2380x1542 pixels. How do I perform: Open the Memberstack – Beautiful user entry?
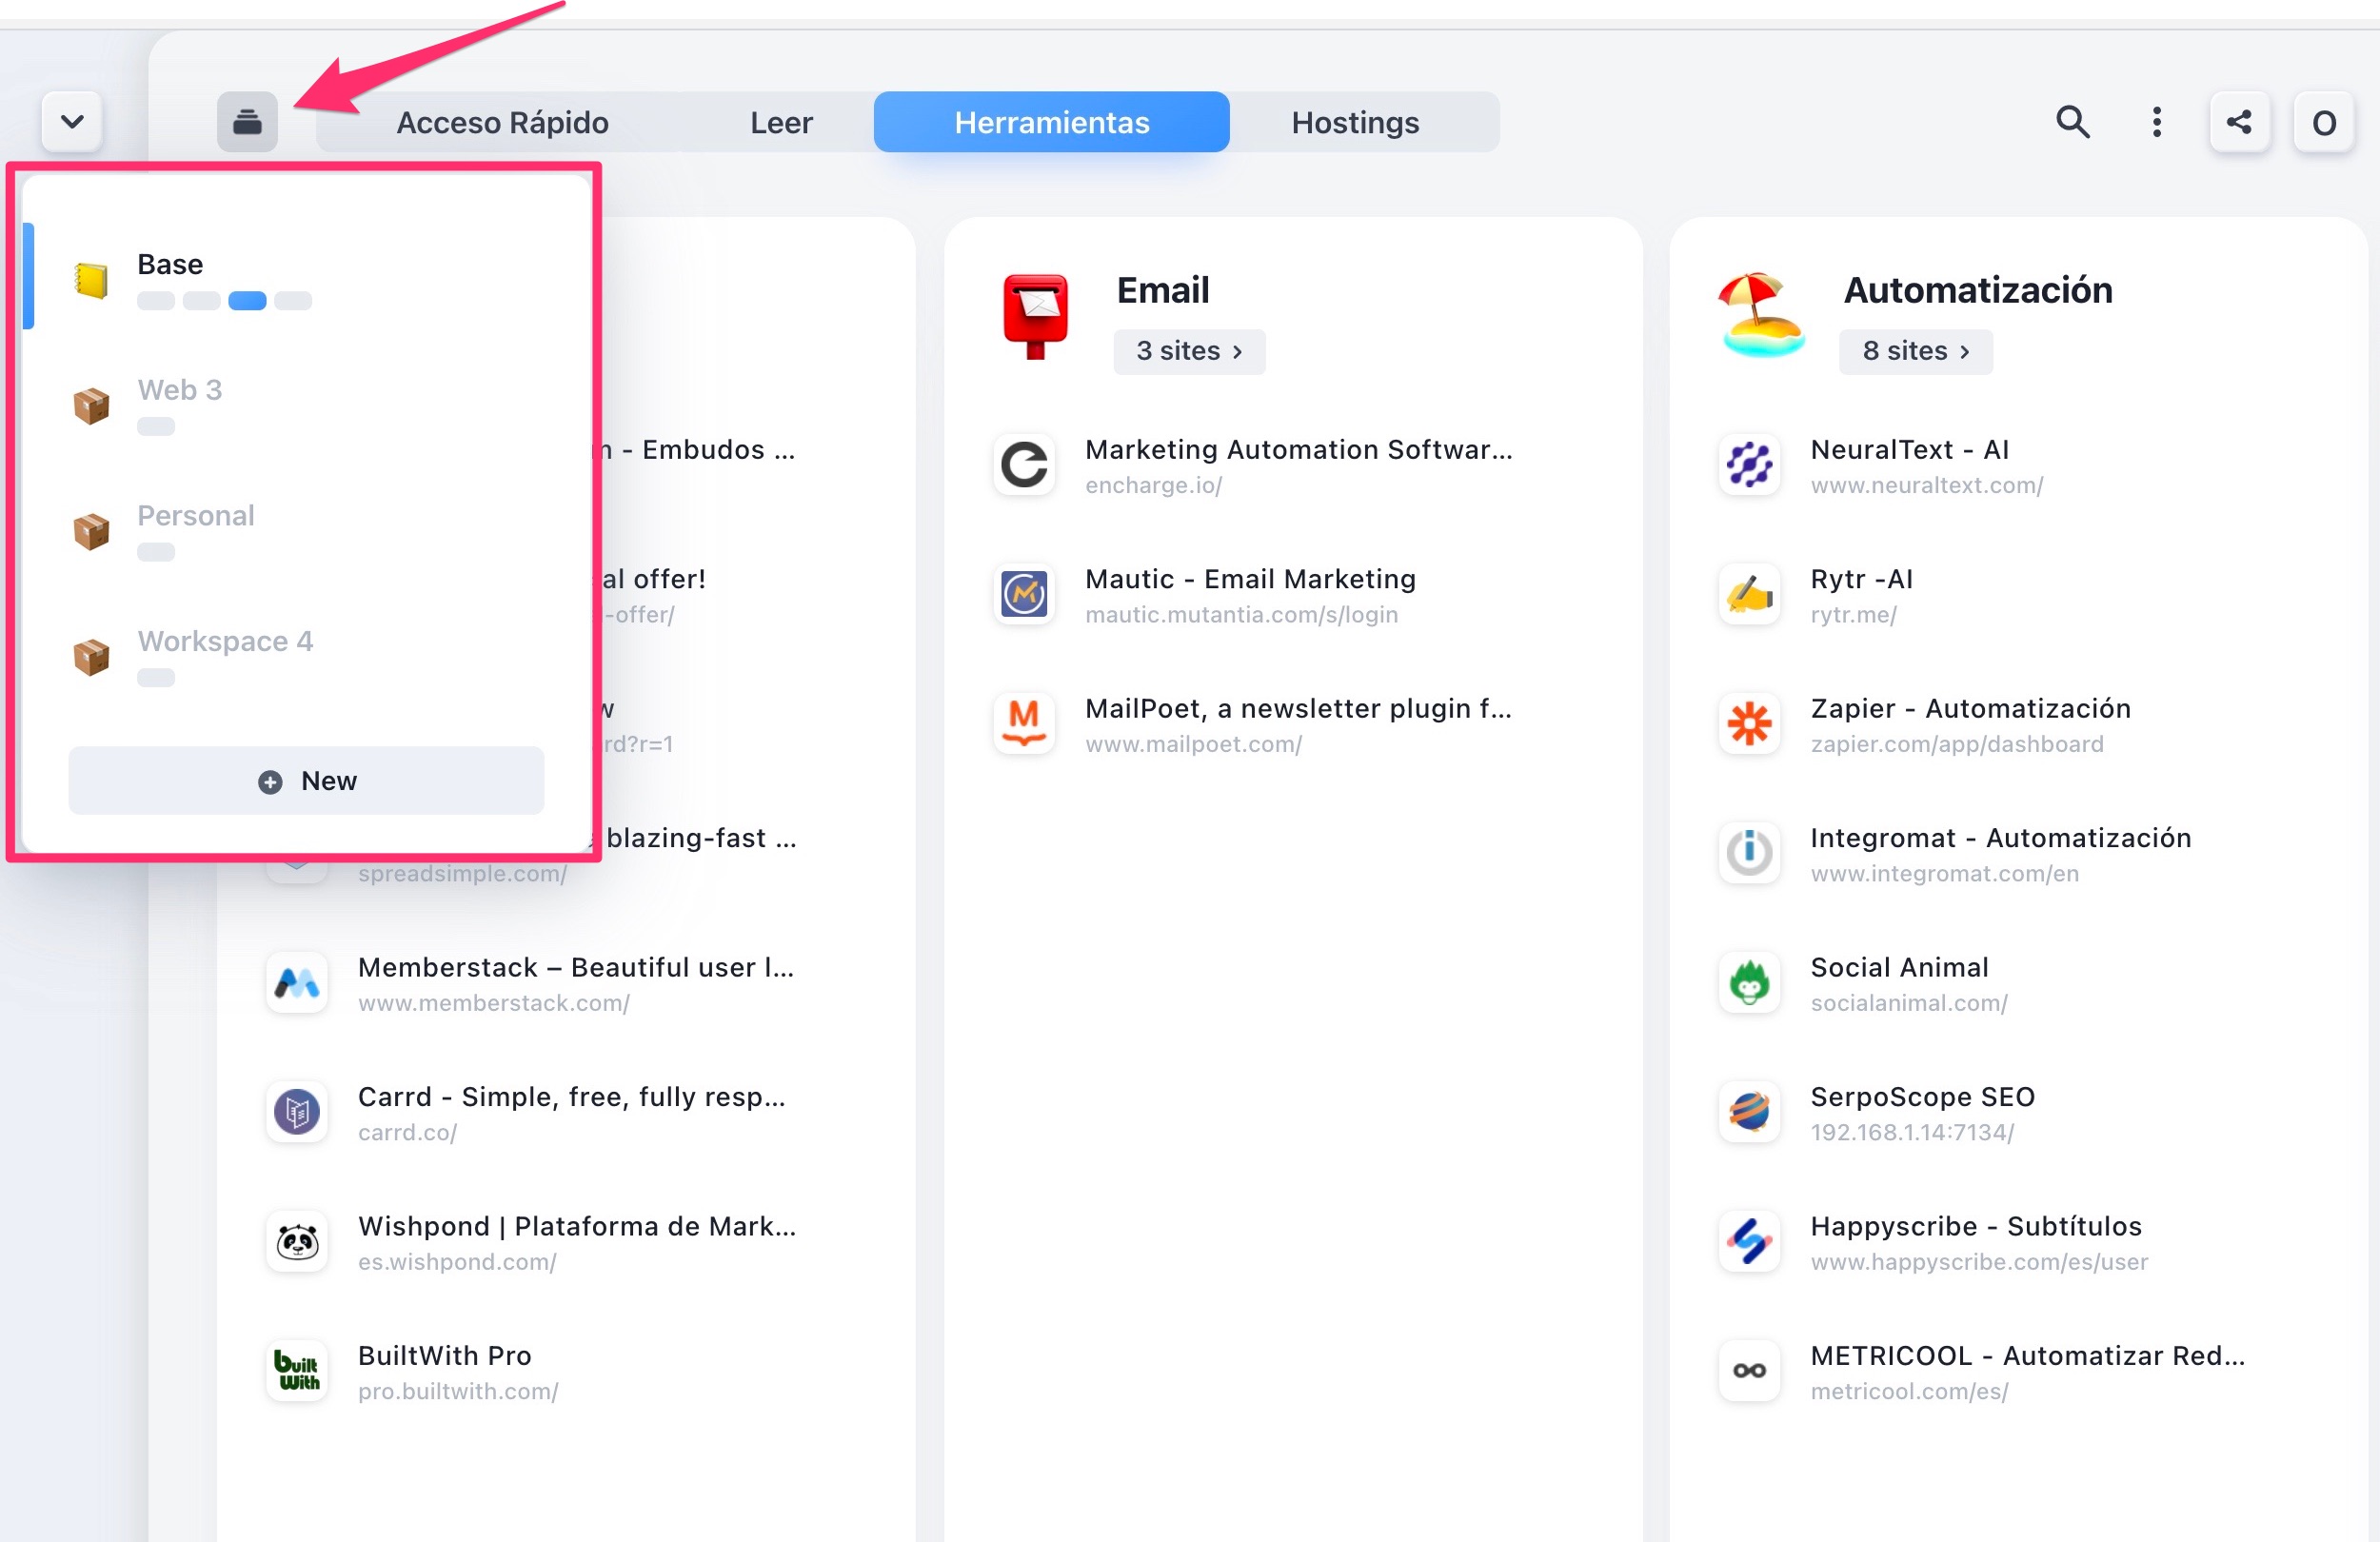point(575,967)
